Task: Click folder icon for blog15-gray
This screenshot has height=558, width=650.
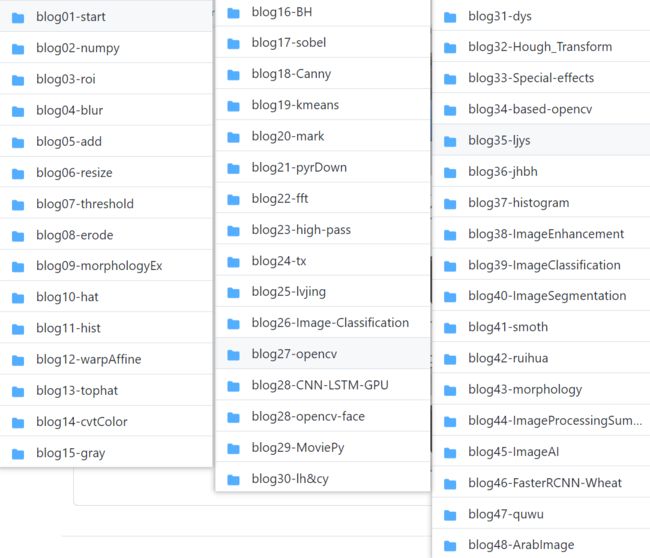Action: 18,454
